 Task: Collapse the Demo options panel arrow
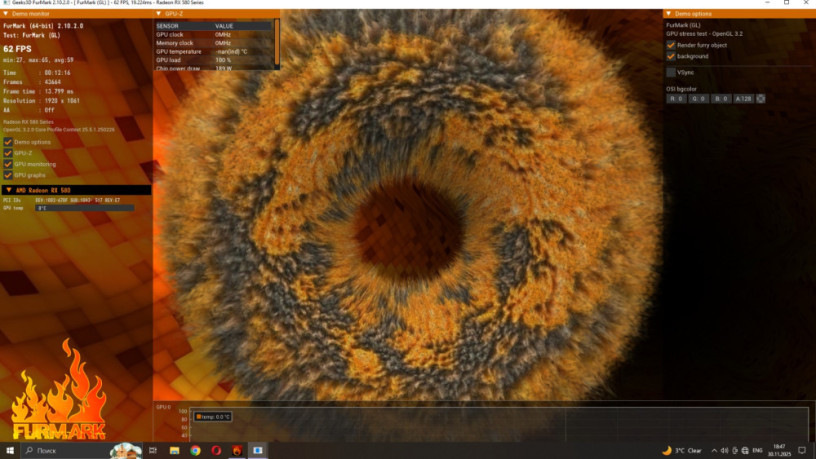tap(669, 13)
